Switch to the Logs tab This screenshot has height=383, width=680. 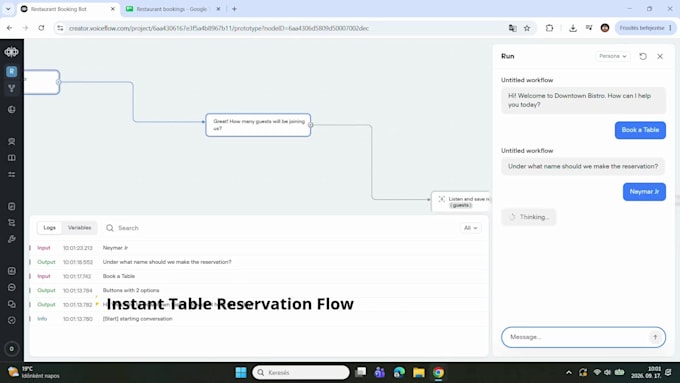(x=49, y=228)
